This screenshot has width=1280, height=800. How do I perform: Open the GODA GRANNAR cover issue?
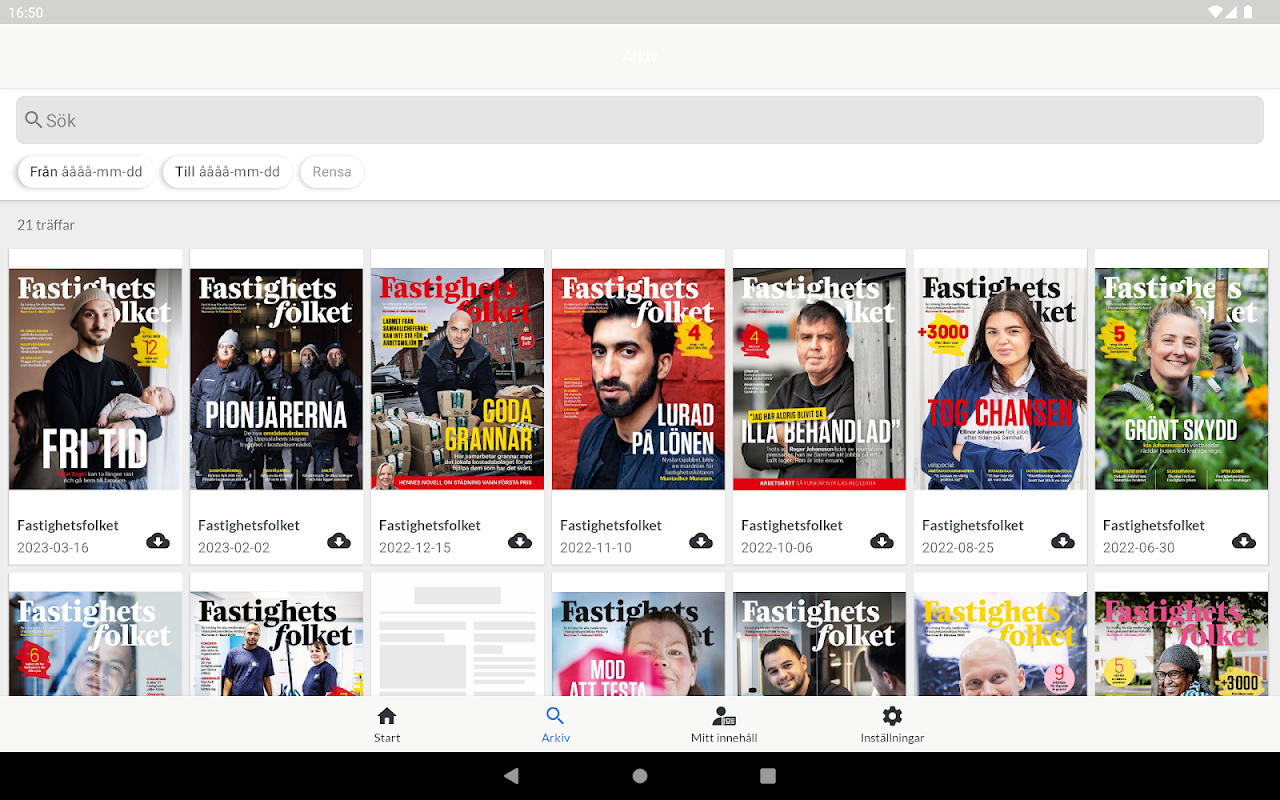[x=458, y=379]
